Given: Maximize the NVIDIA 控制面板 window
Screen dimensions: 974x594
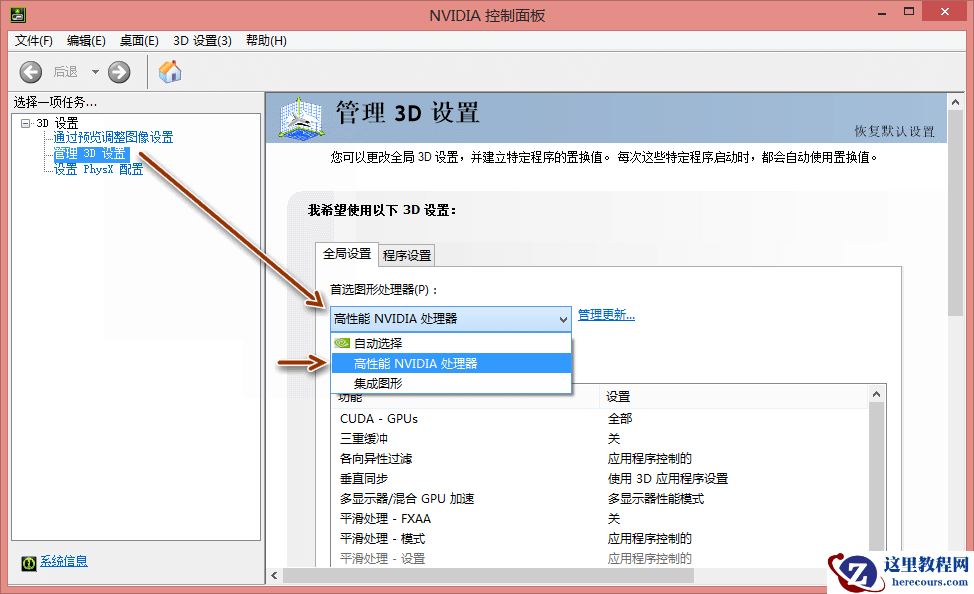Looking at the screenshot, I should click(909, 12).
